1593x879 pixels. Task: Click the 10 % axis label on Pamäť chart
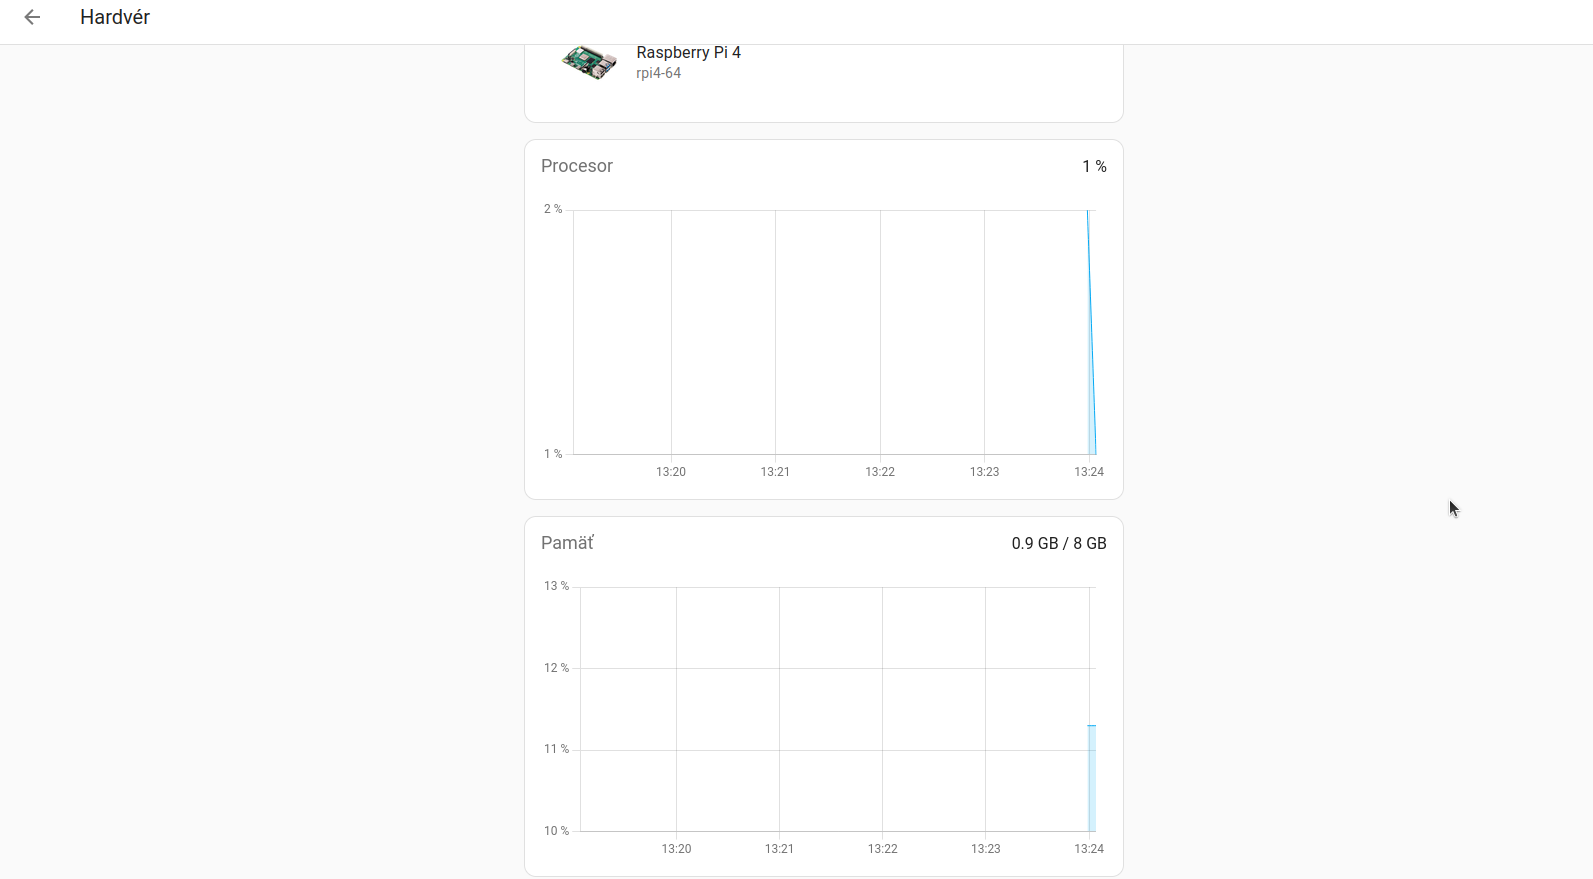tap(556, 831)
